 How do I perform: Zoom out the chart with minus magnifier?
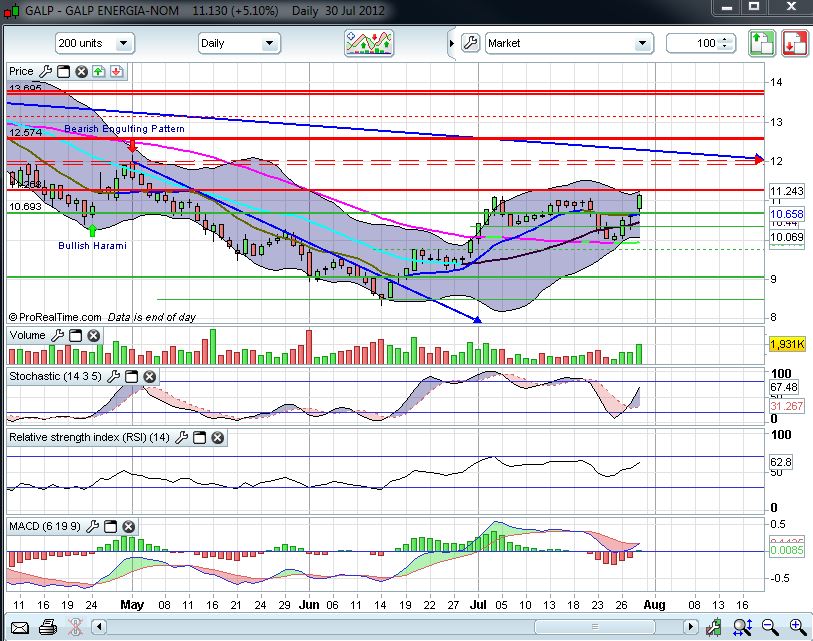click(770, 628)
